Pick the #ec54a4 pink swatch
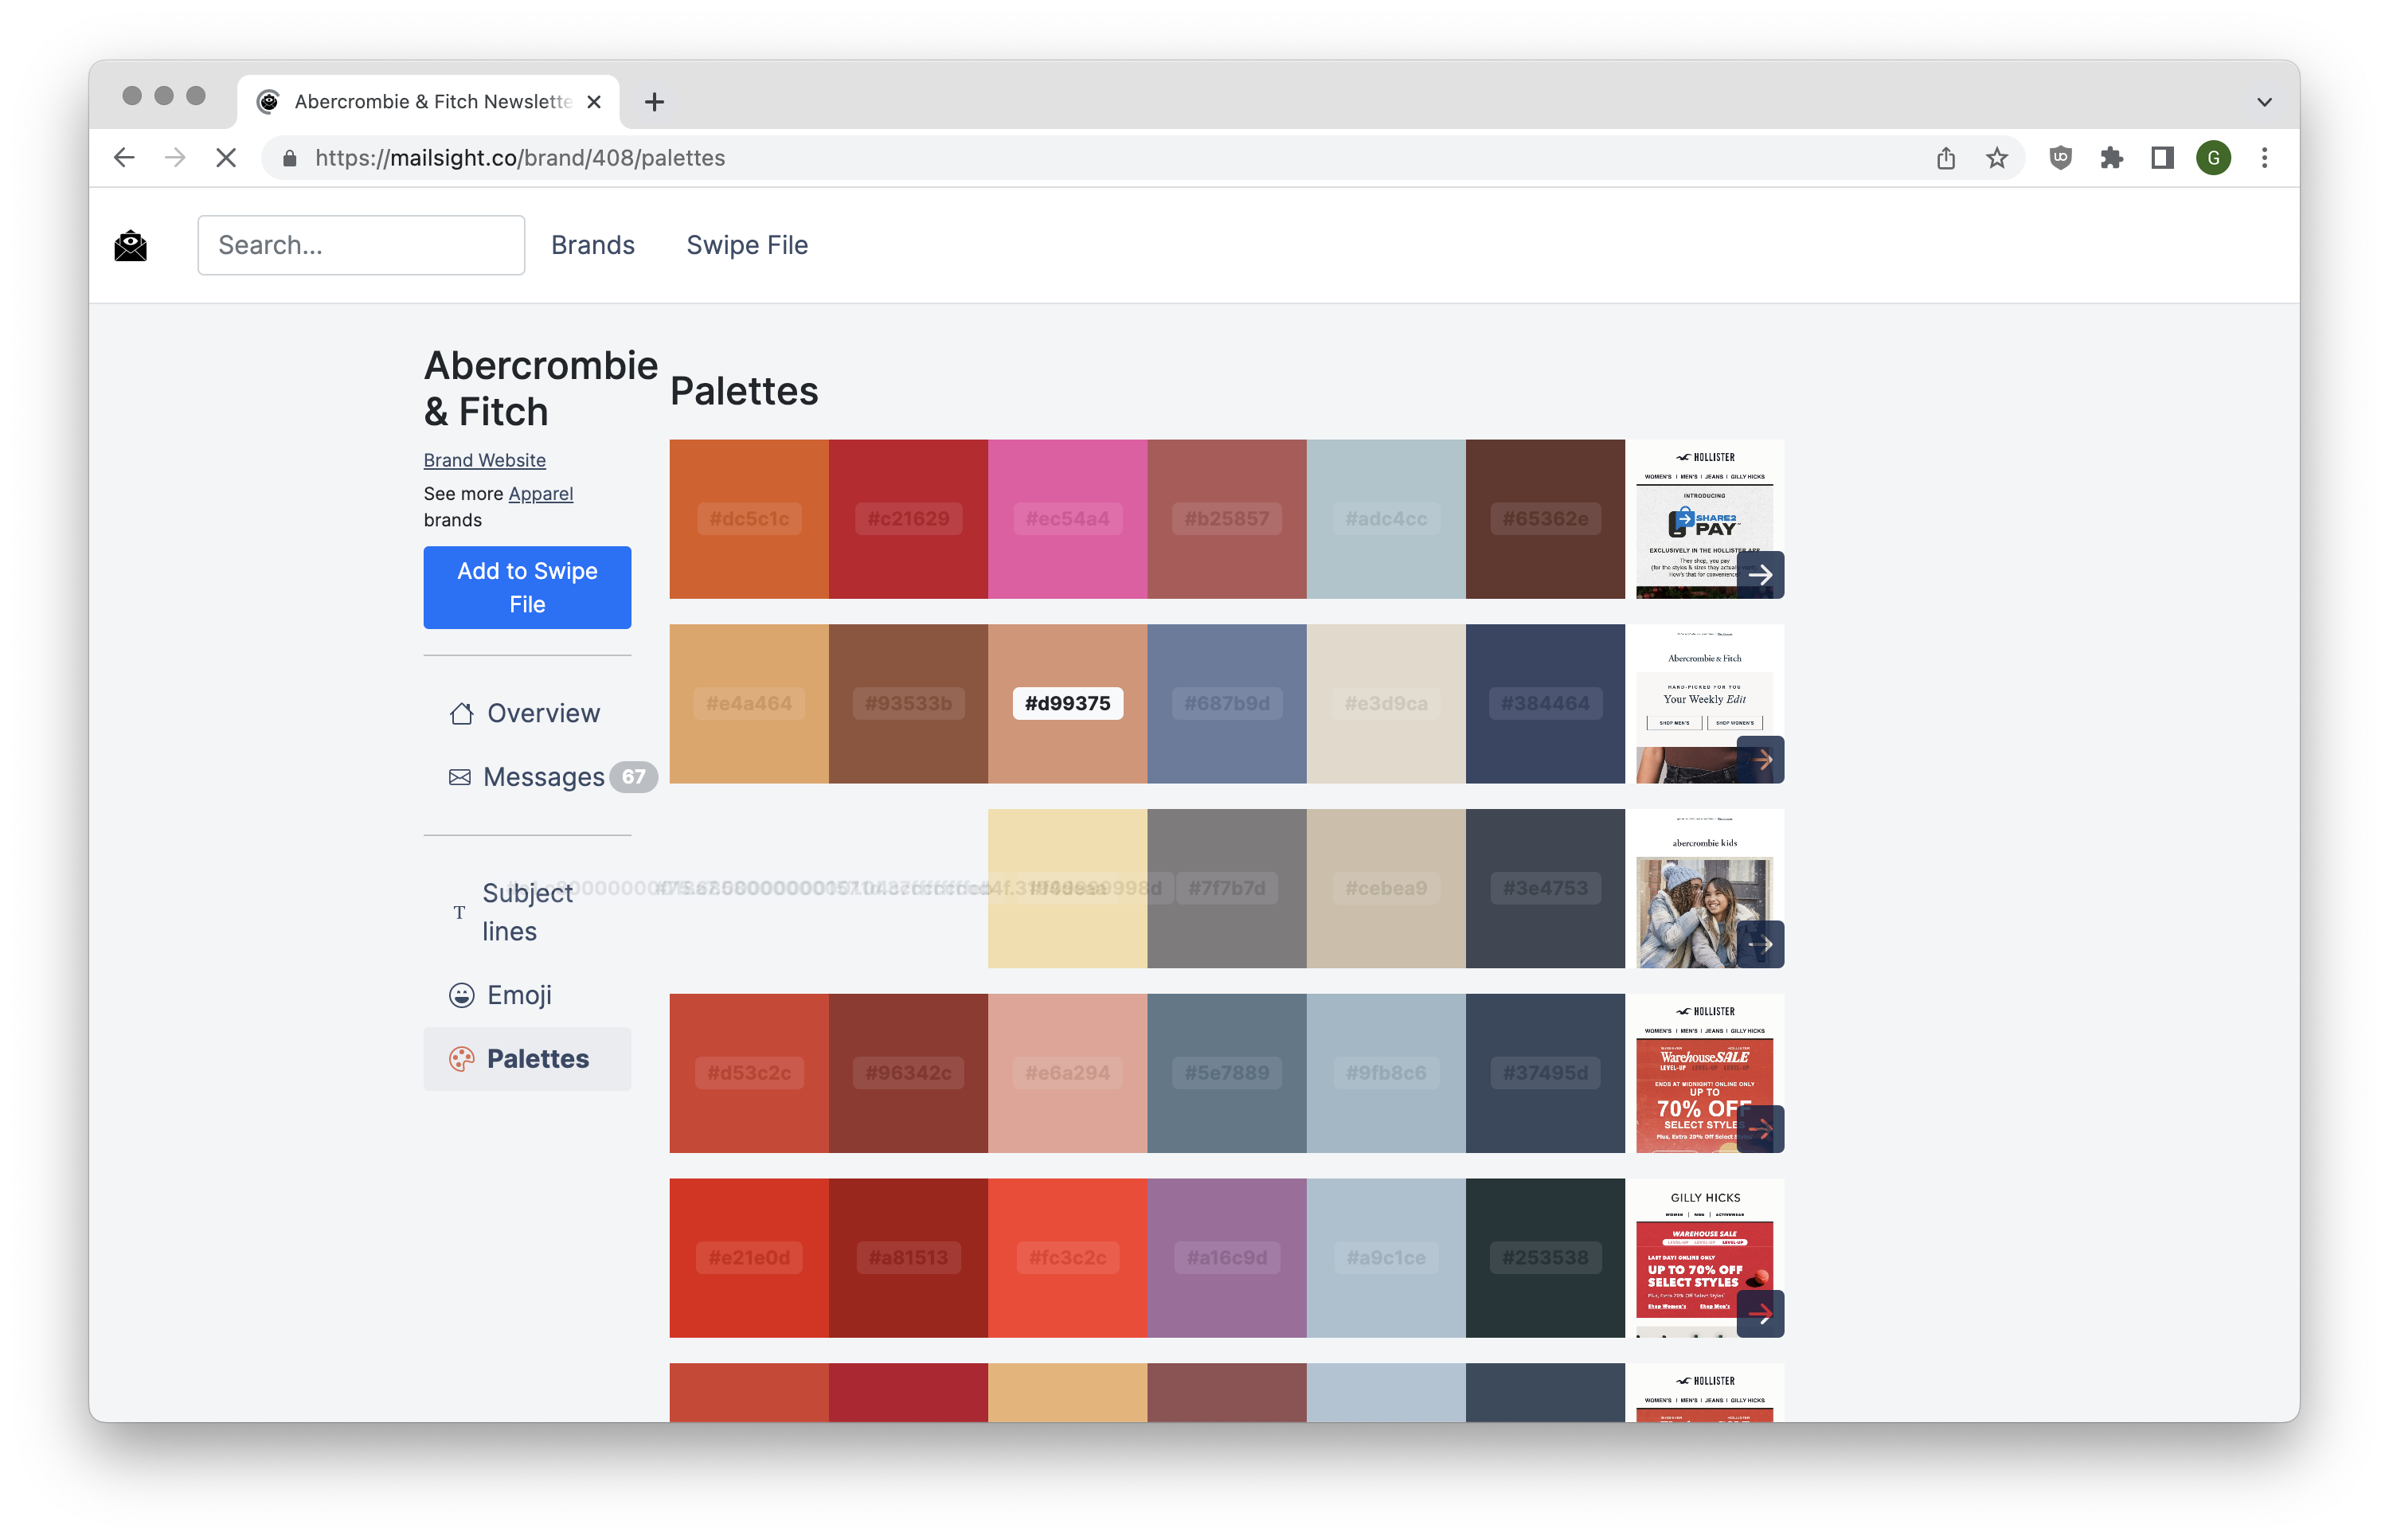Viewport: 2389px width, 1540px height. (1067, 519)
